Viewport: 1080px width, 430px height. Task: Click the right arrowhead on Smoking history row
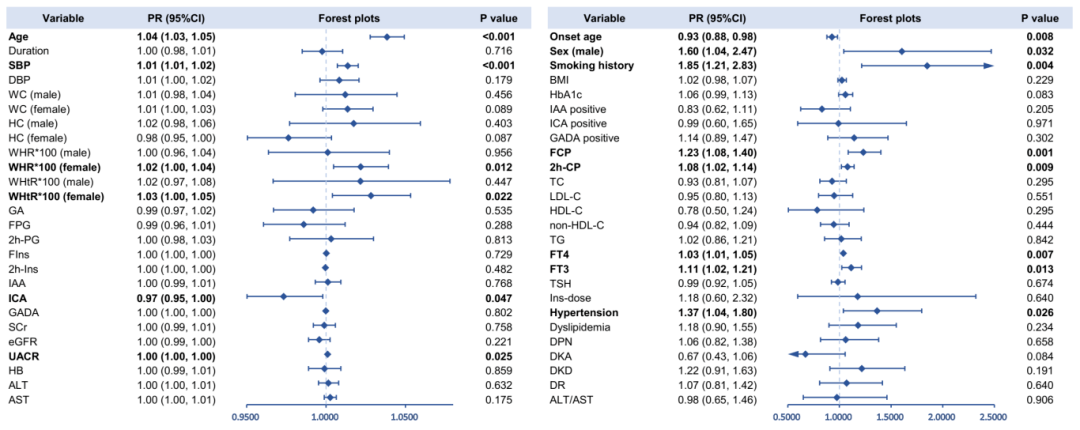[x=988, y=66]
